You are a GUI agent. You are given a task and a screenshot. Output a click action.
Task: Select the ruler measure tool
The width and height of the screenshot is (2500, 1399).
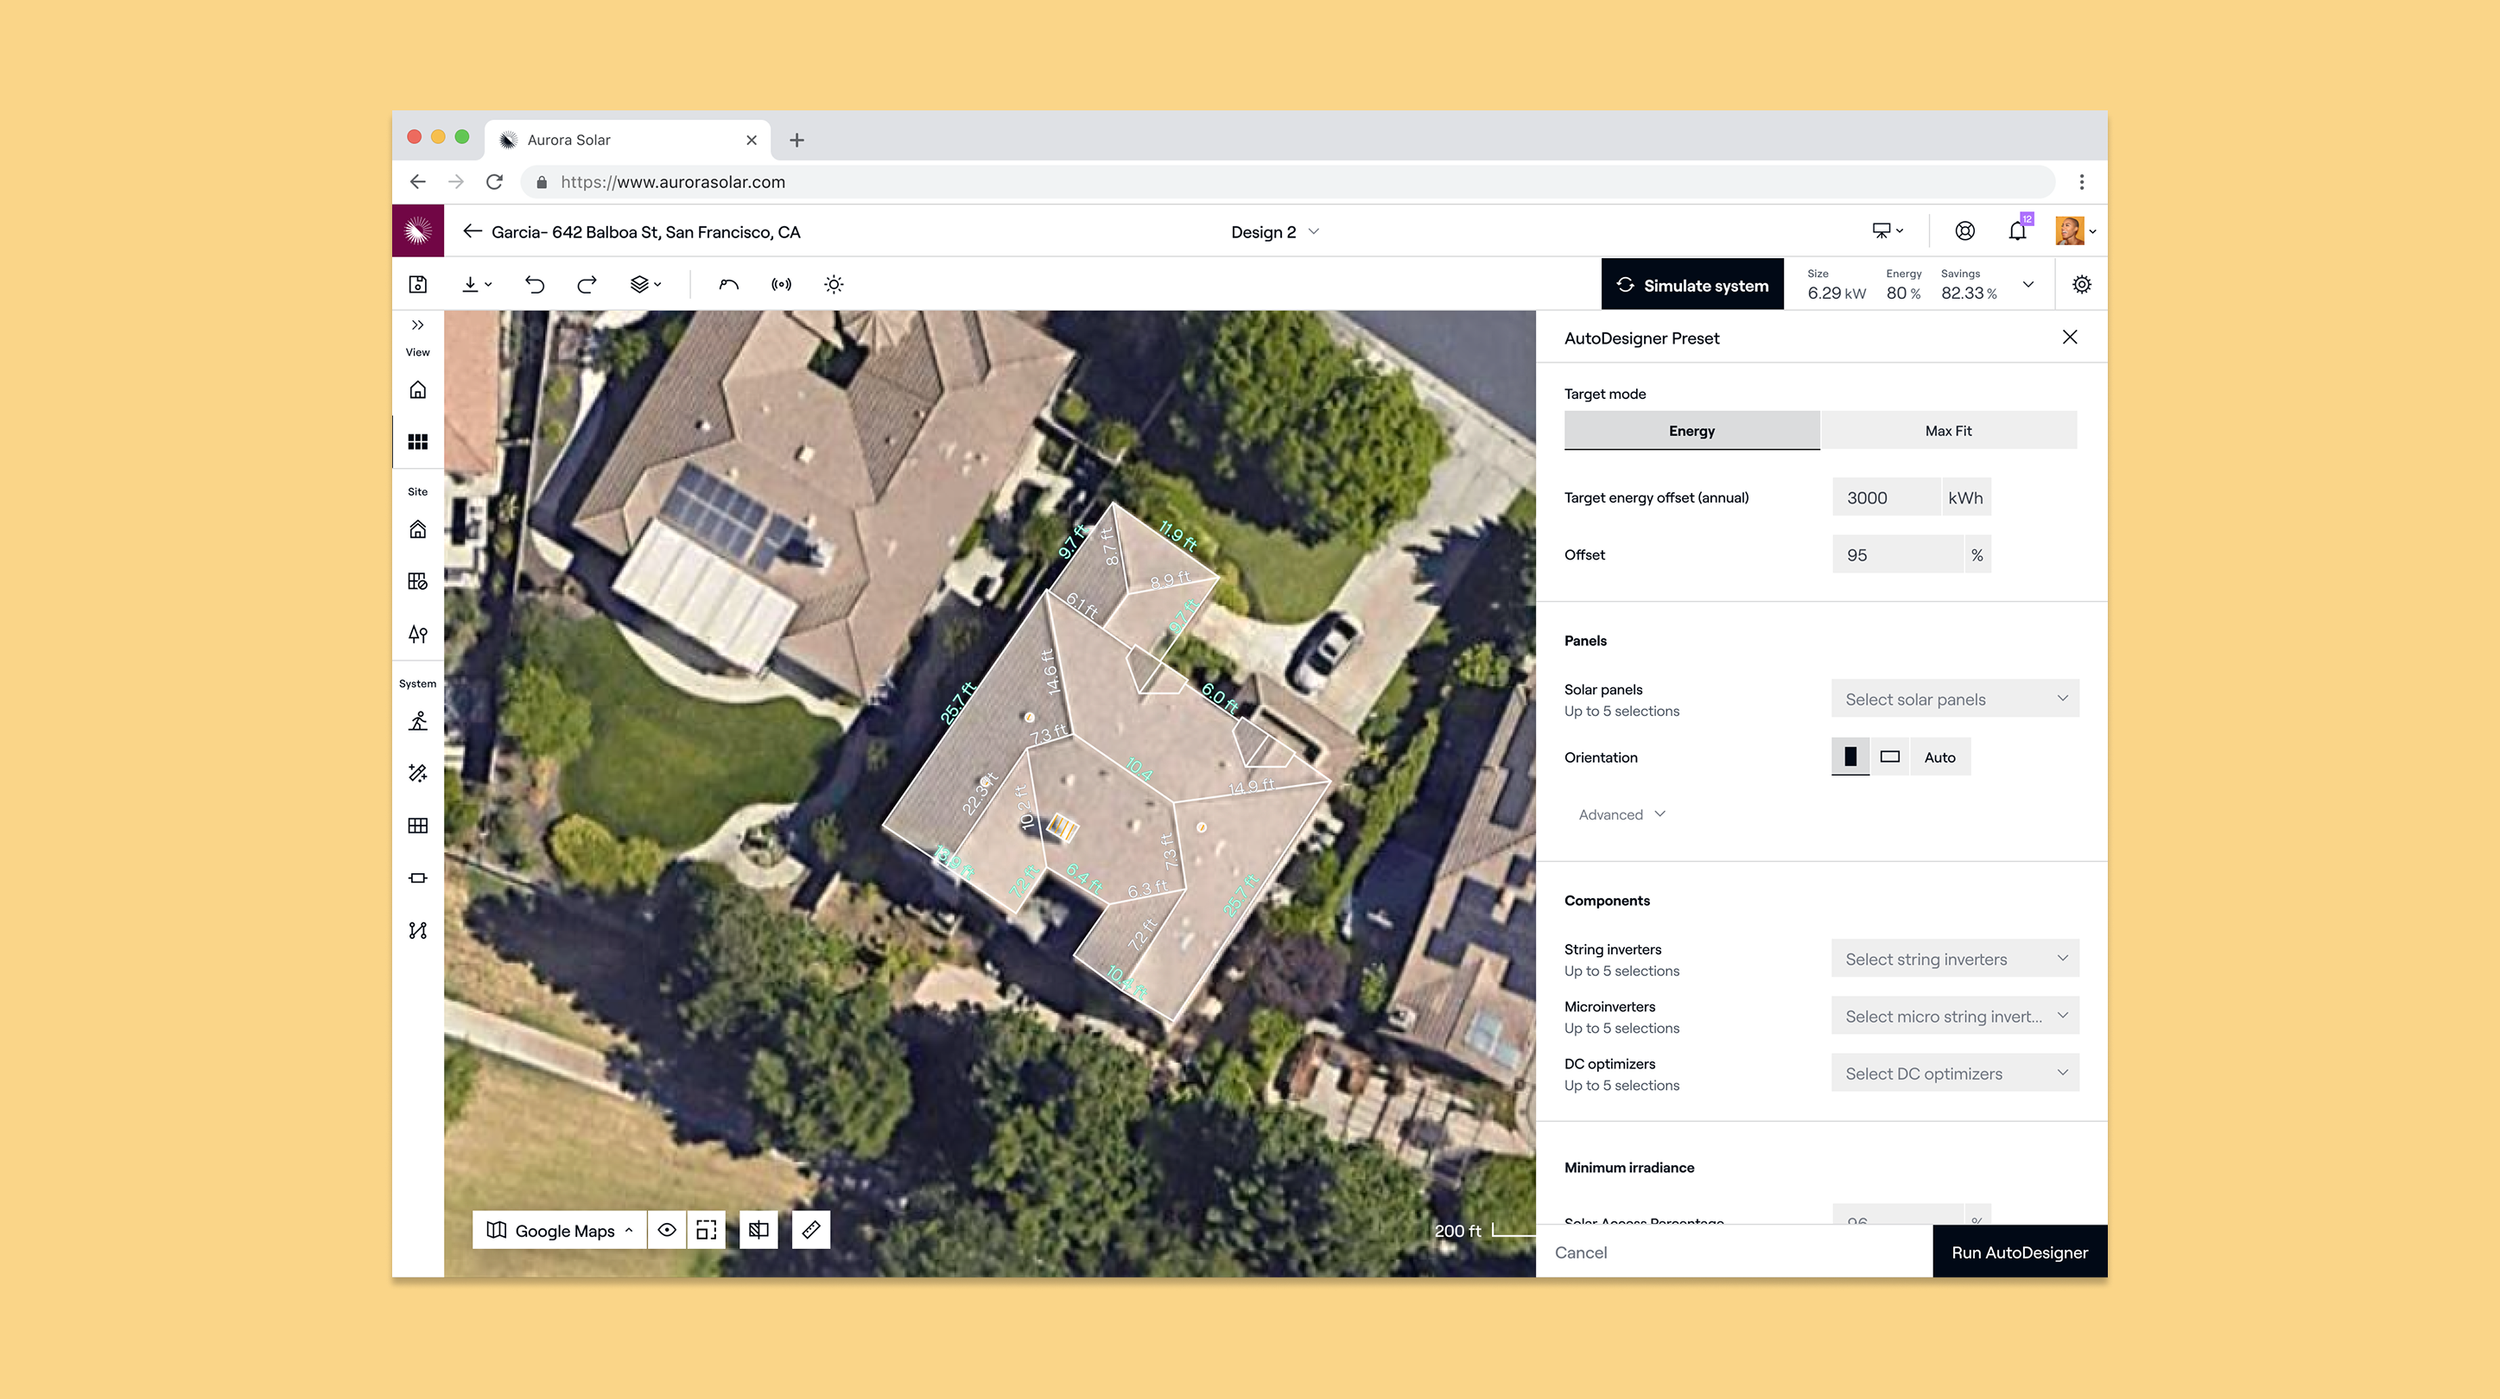coord(811,1230)
